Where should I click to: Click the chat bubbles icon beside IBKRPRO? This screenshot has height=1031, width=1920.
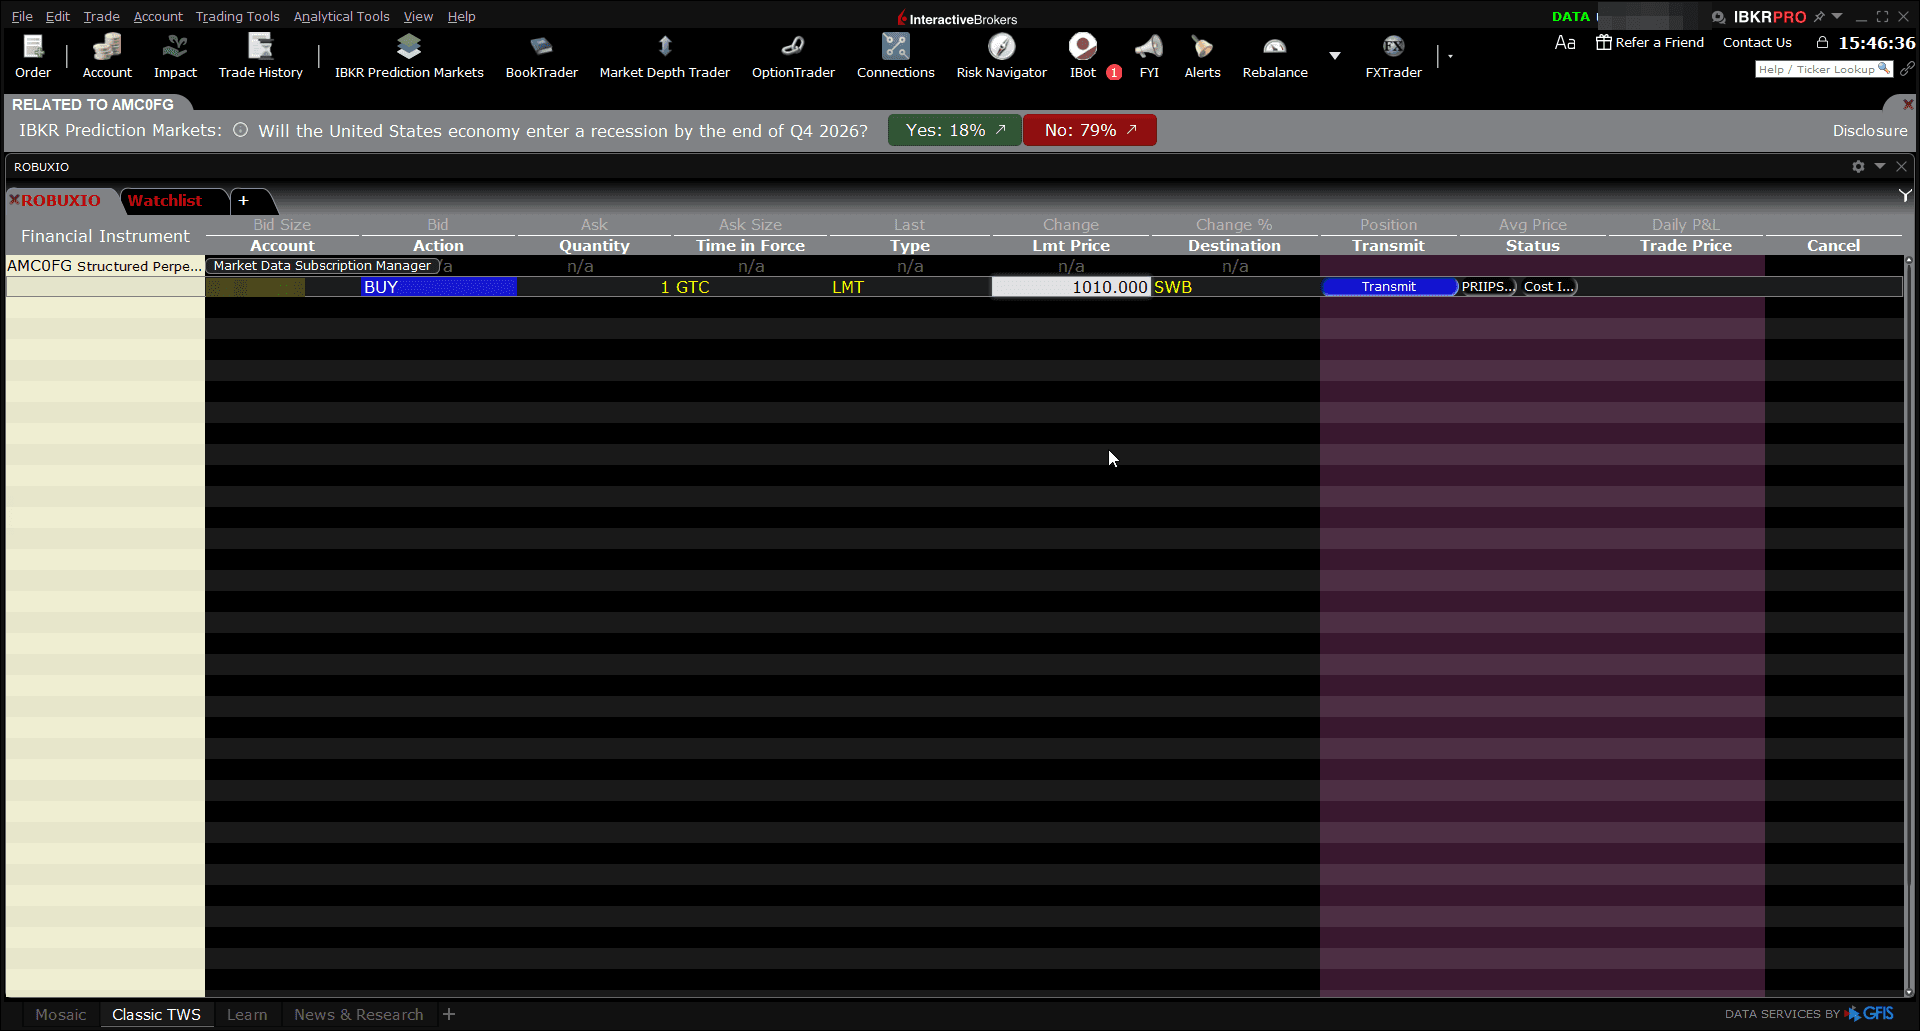[1718, 17]
